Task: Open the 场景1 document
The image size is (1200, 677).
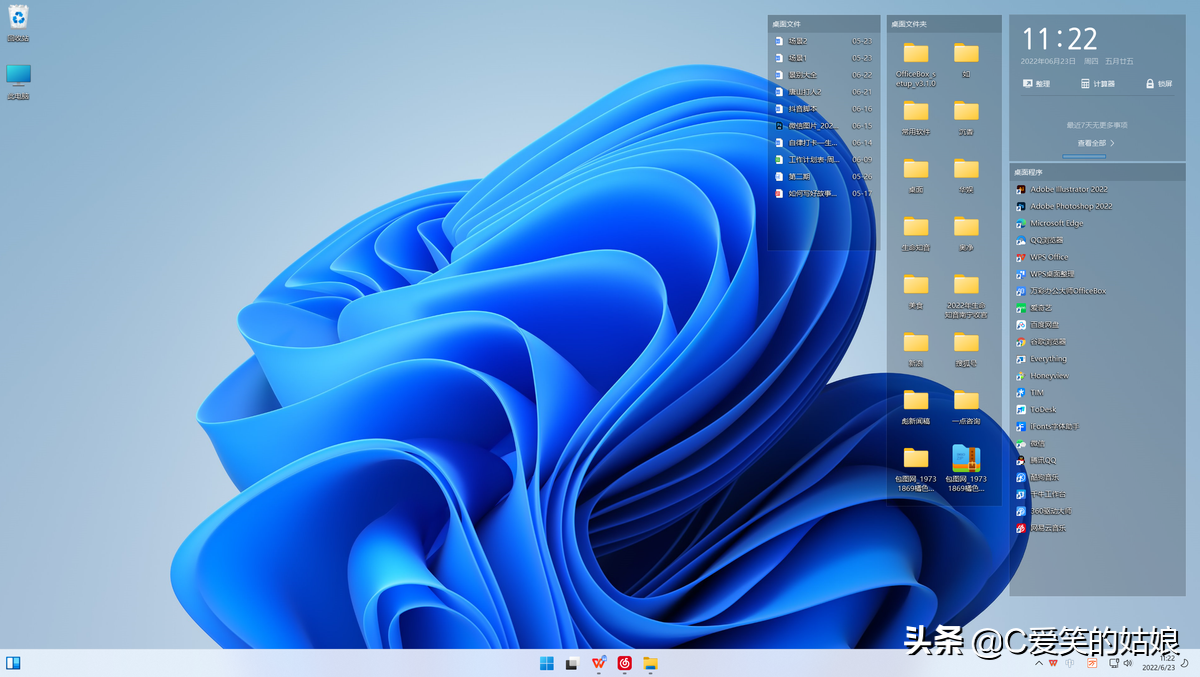Action: coord(824,58)
